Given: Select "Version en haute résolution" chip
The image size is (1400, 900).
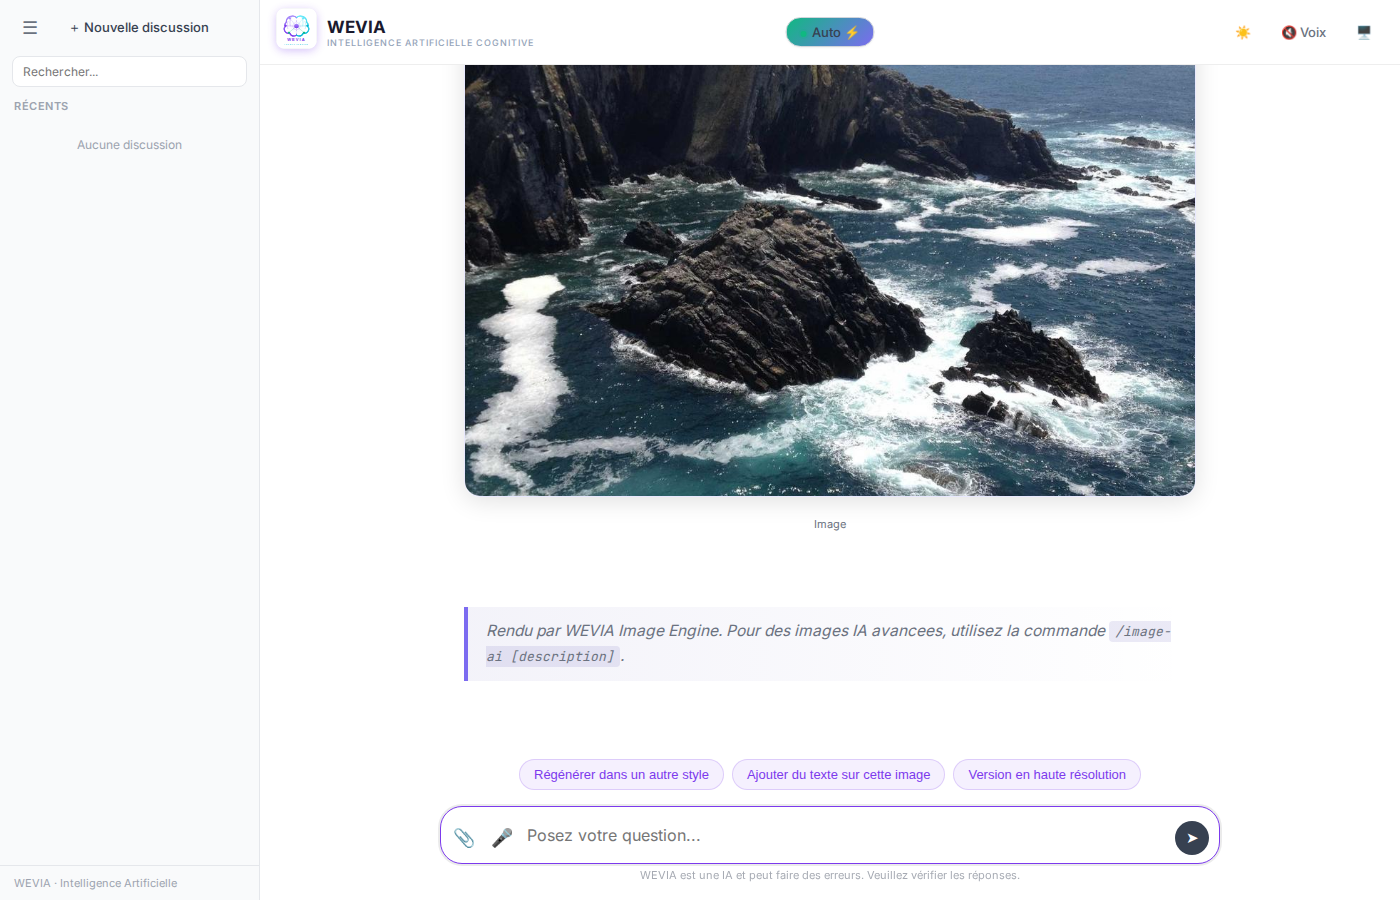Looking at the screenshot, I should [x=1046, y=775].
